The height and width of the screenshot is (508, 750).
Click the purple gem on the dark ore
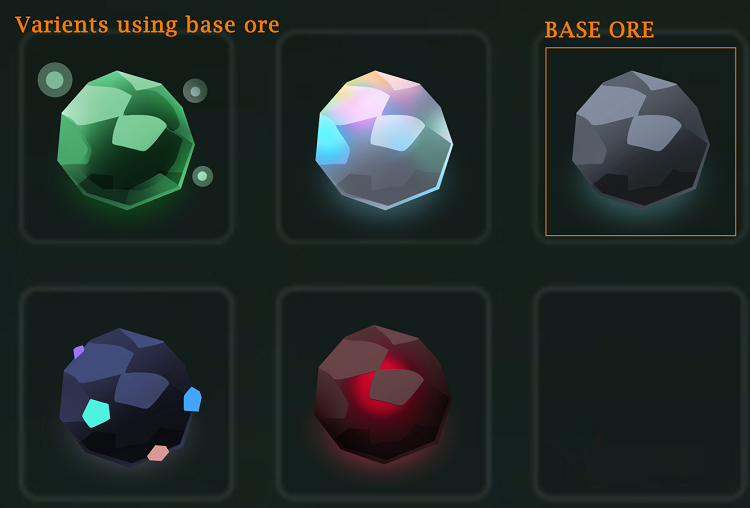tap(78, 352)
